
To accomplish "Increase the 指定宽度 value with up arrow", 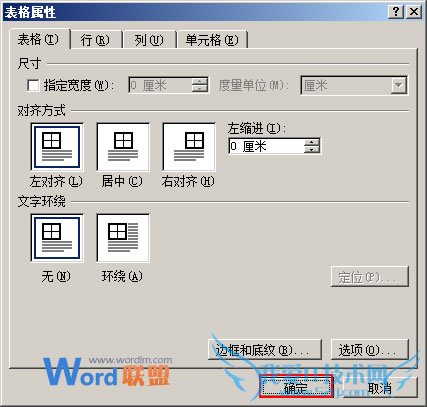I will pyautogui.click(x=200, y=82).
